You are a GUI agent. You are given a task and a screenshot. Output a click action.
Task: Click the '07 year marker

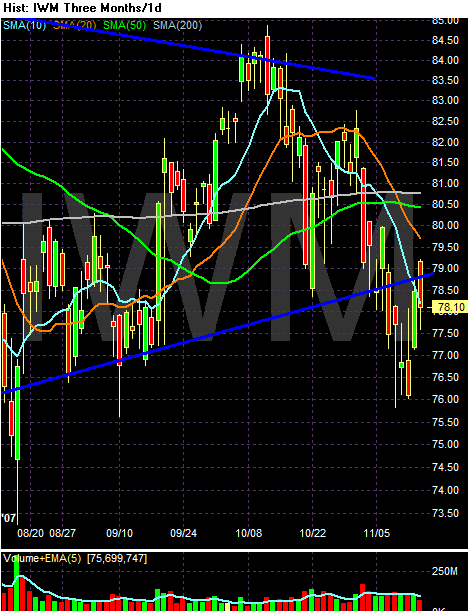click(x=8, y=519)
